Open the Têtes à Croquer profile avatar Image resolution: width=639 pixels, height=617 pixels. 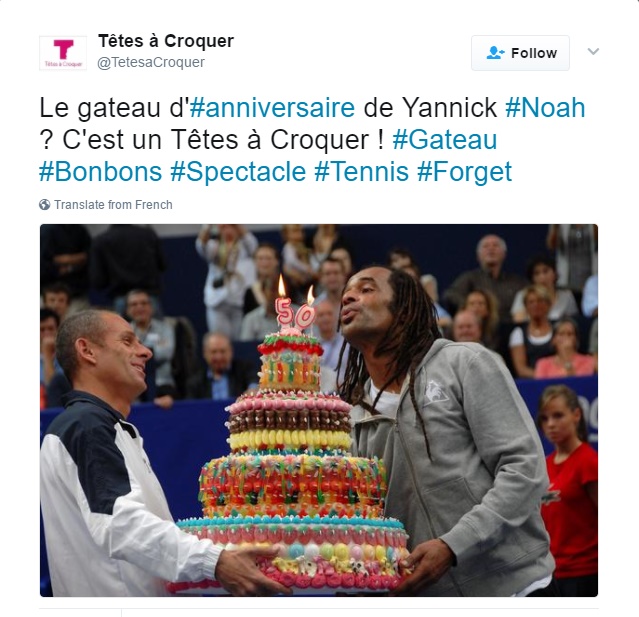point(63,53)
